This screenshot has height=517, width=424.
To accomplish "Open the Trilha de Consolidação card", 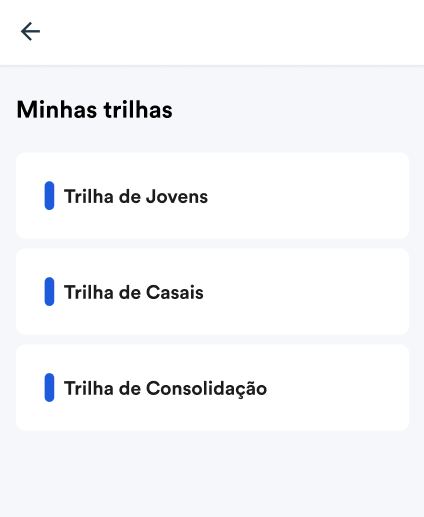I will [x=212, y=388].
